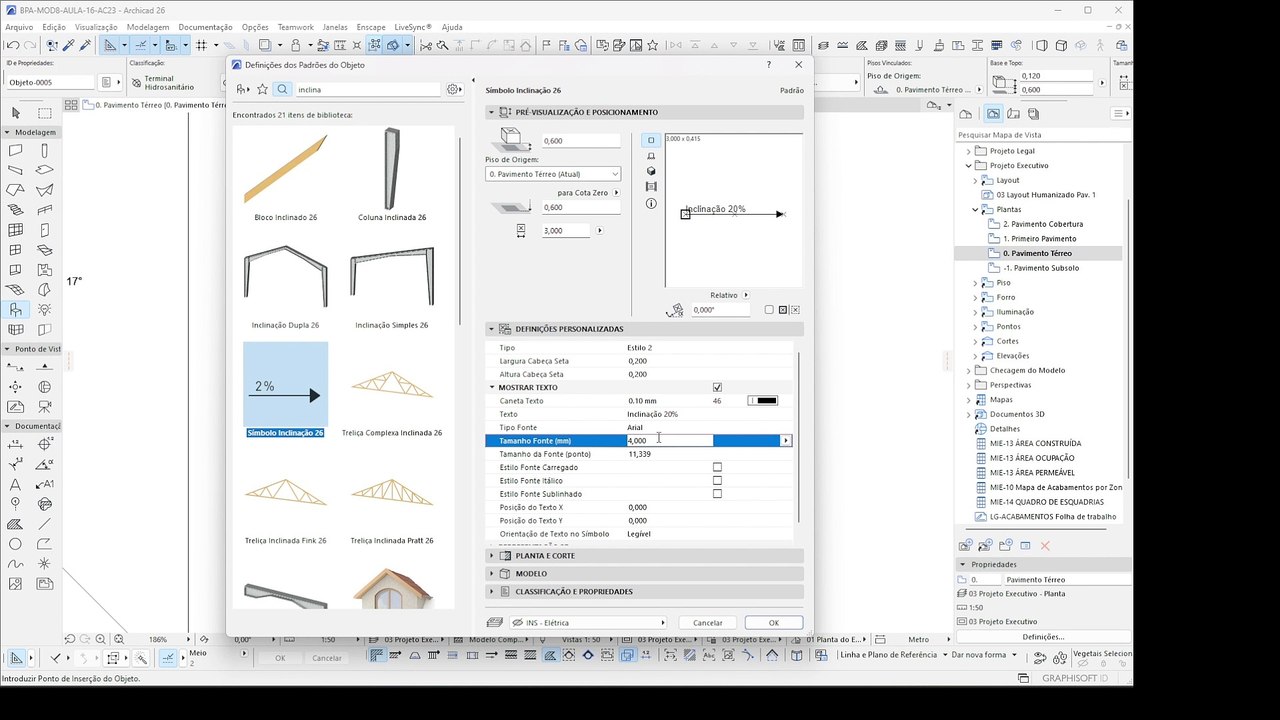This screenshot has width=1280, height=720.
Task: Click the library search field
Action: [x=367, y=89]
